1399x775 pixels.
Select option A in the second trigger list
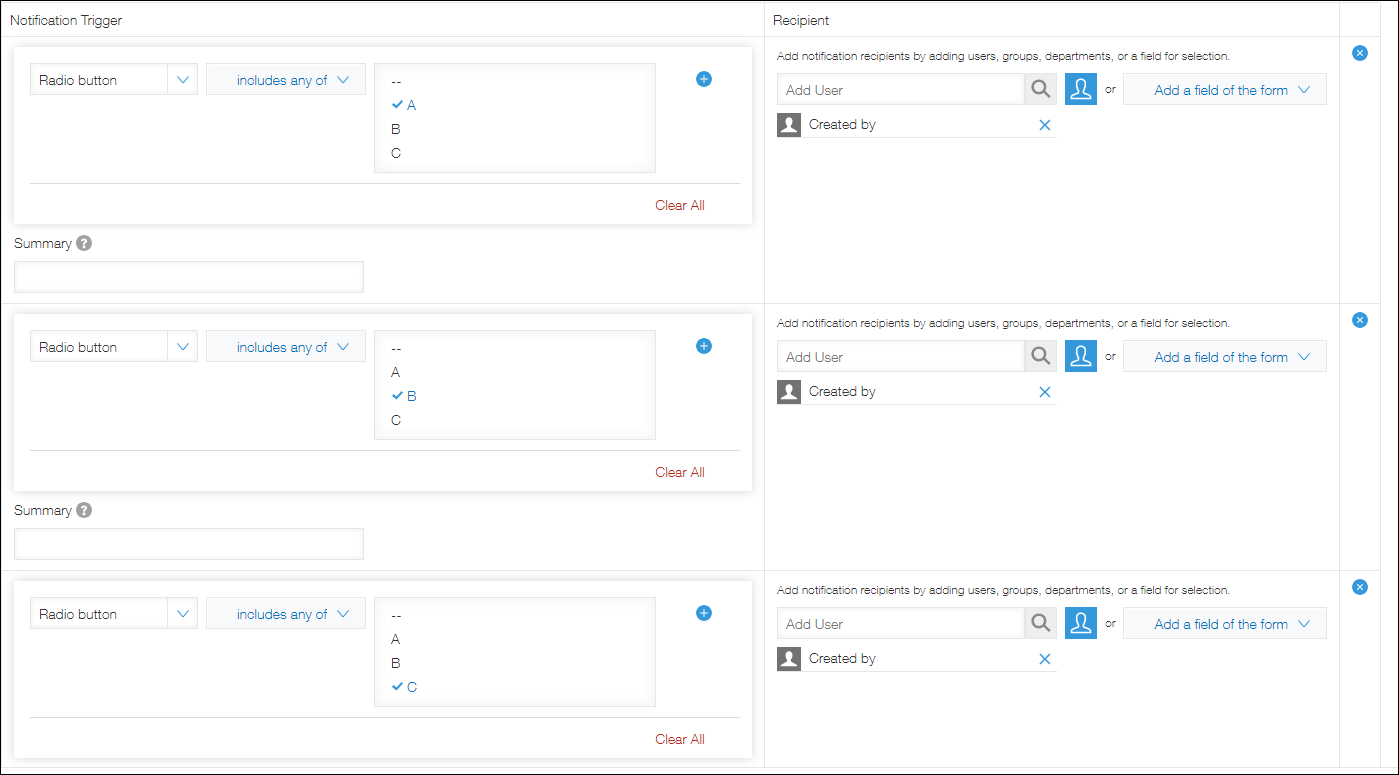point(396,372)
